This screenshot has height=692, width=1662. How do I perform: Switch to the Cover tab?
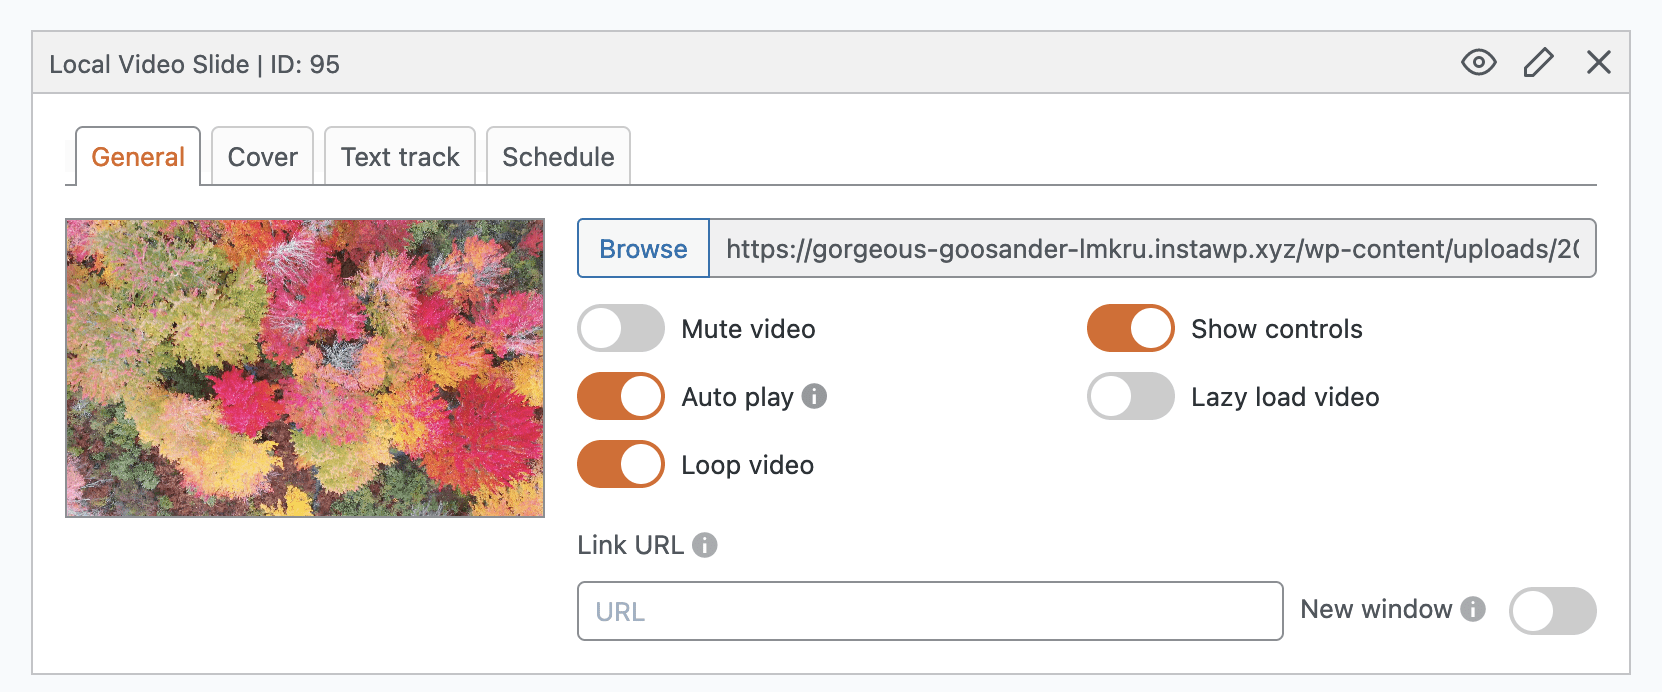(x=262, y=157)
